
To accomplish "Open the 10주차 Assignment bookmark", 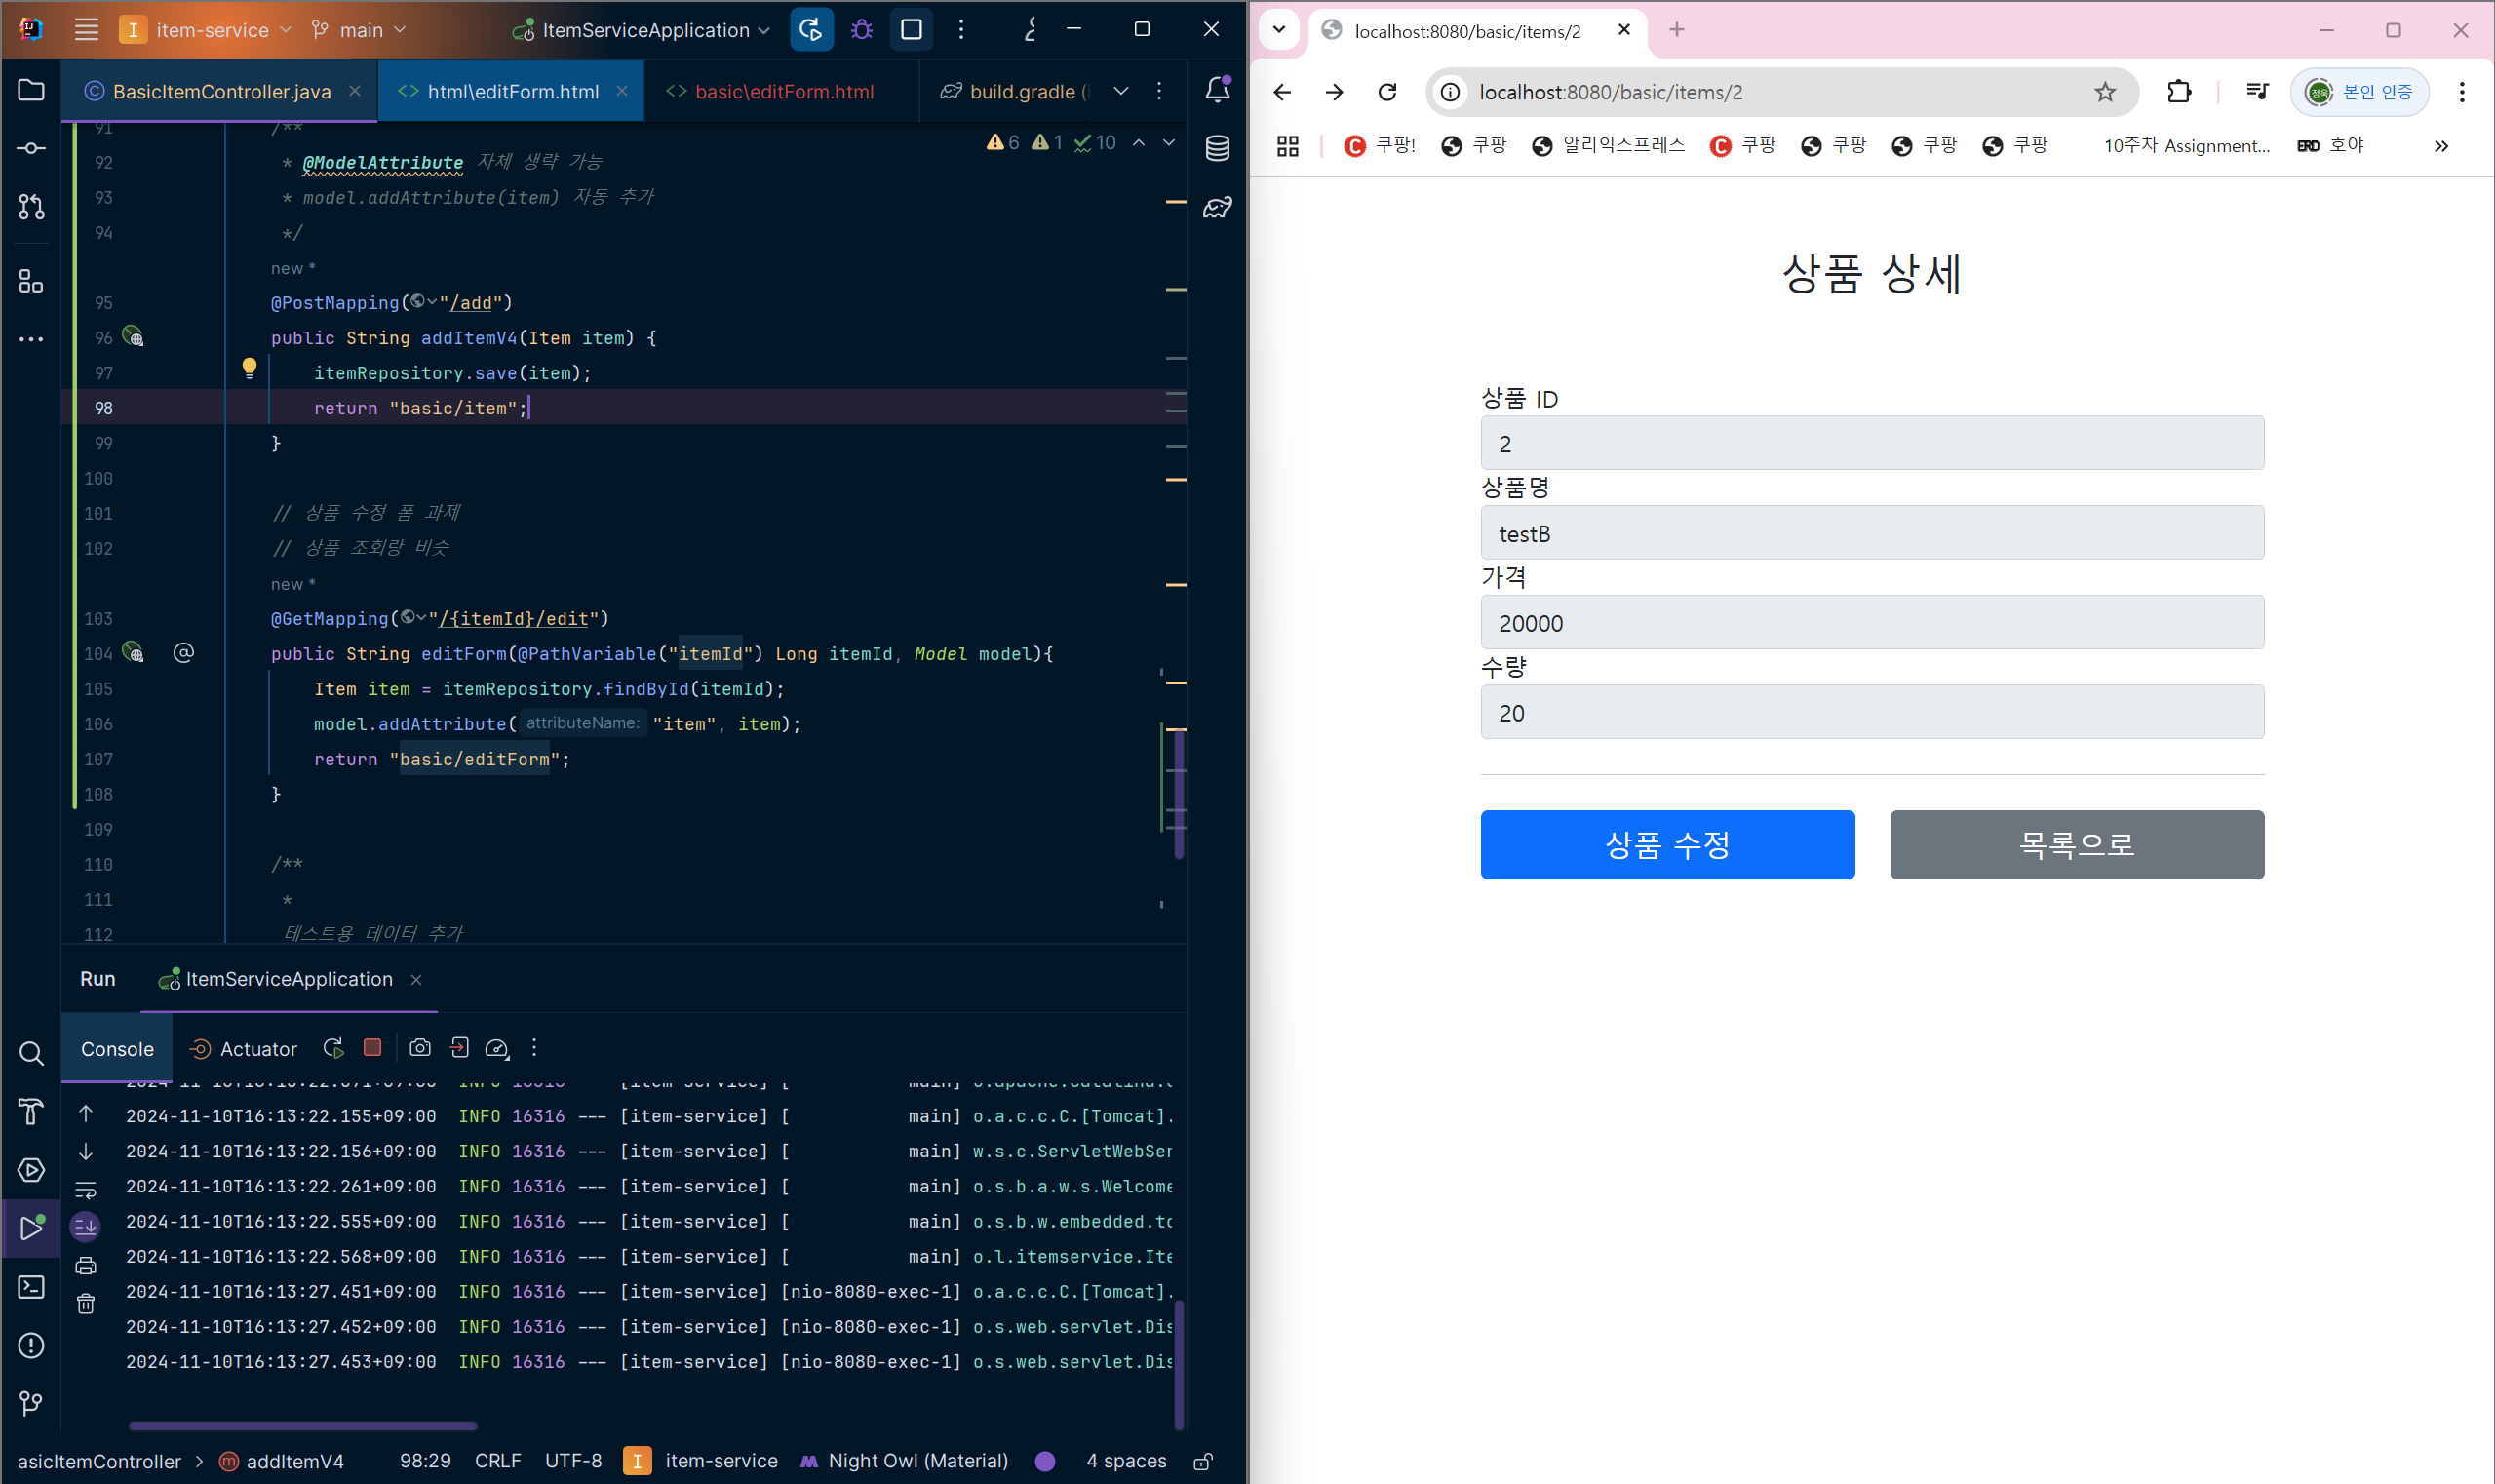I will 2186,146.
